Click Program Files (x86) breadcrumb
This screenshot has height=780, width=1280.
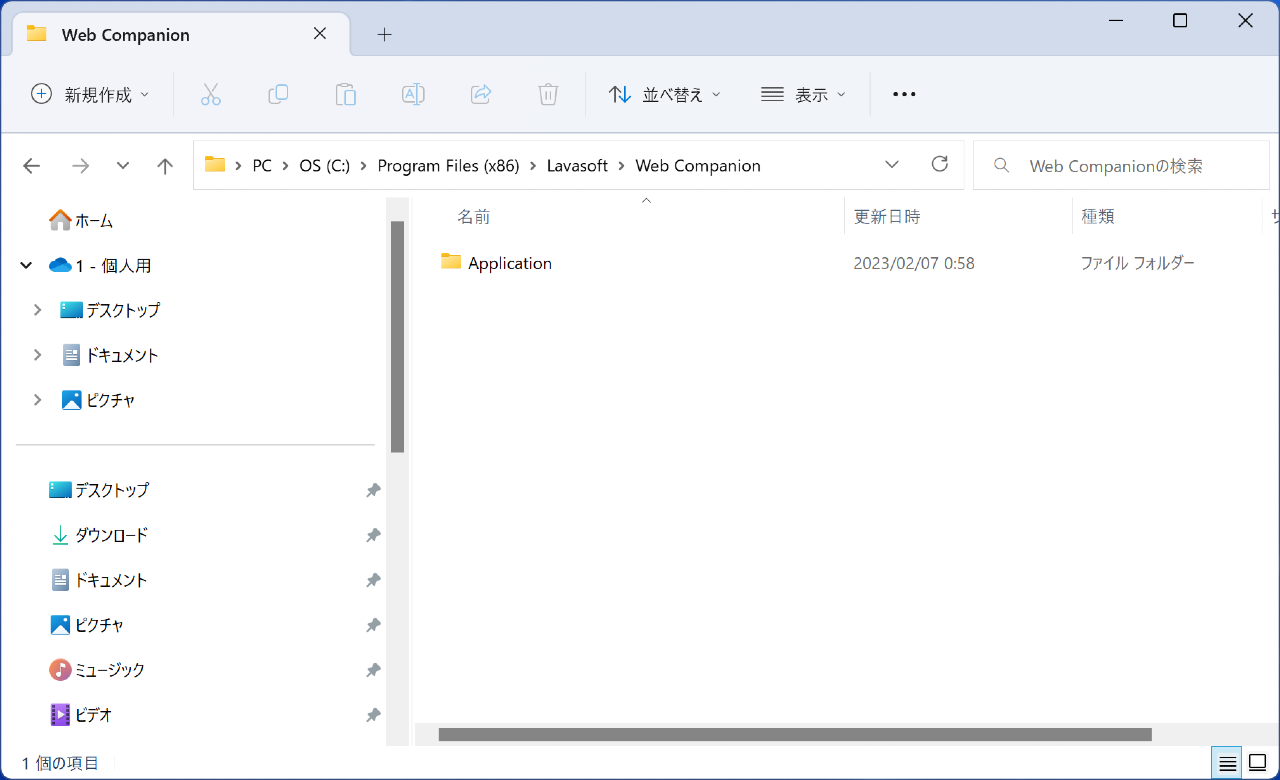point(448,166)
